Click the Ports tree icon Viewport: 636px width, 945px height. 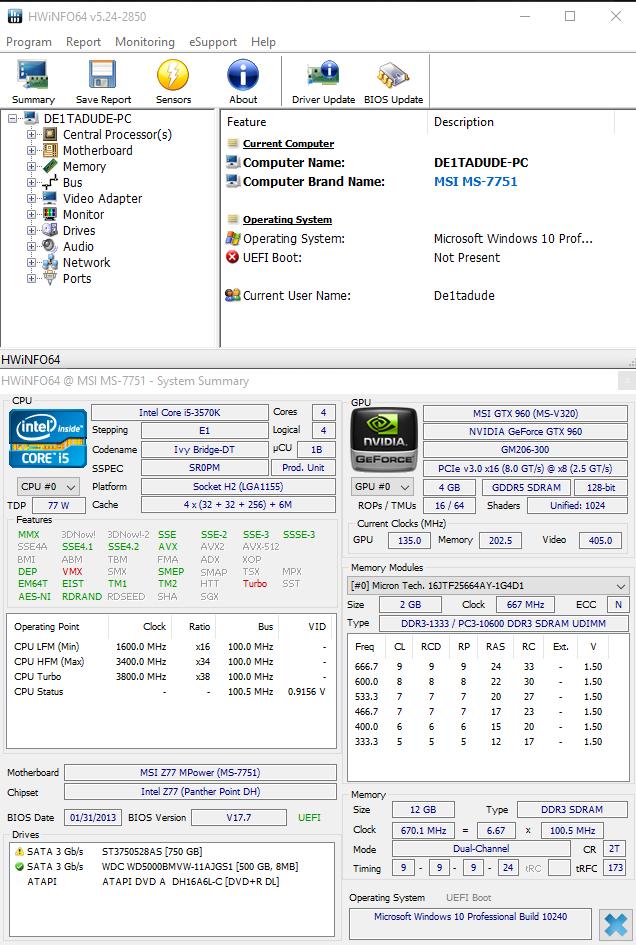click(x=51, y=278)
